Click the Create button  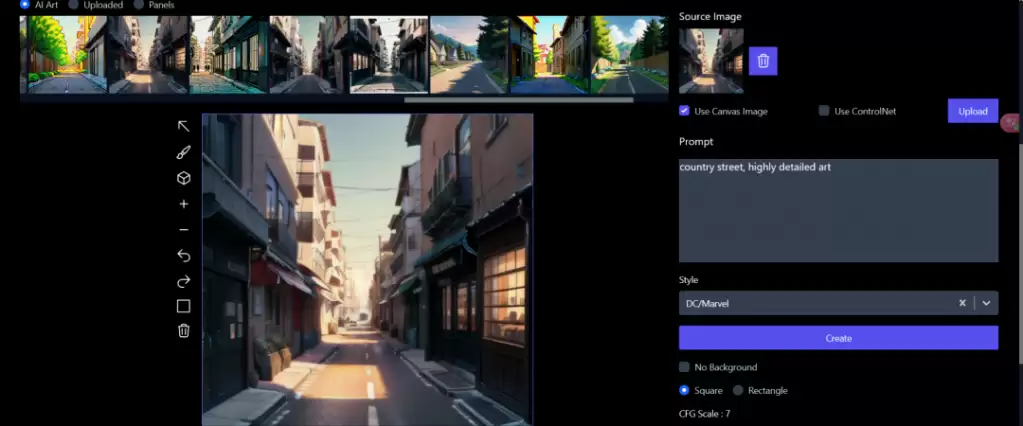click(838, 338)
